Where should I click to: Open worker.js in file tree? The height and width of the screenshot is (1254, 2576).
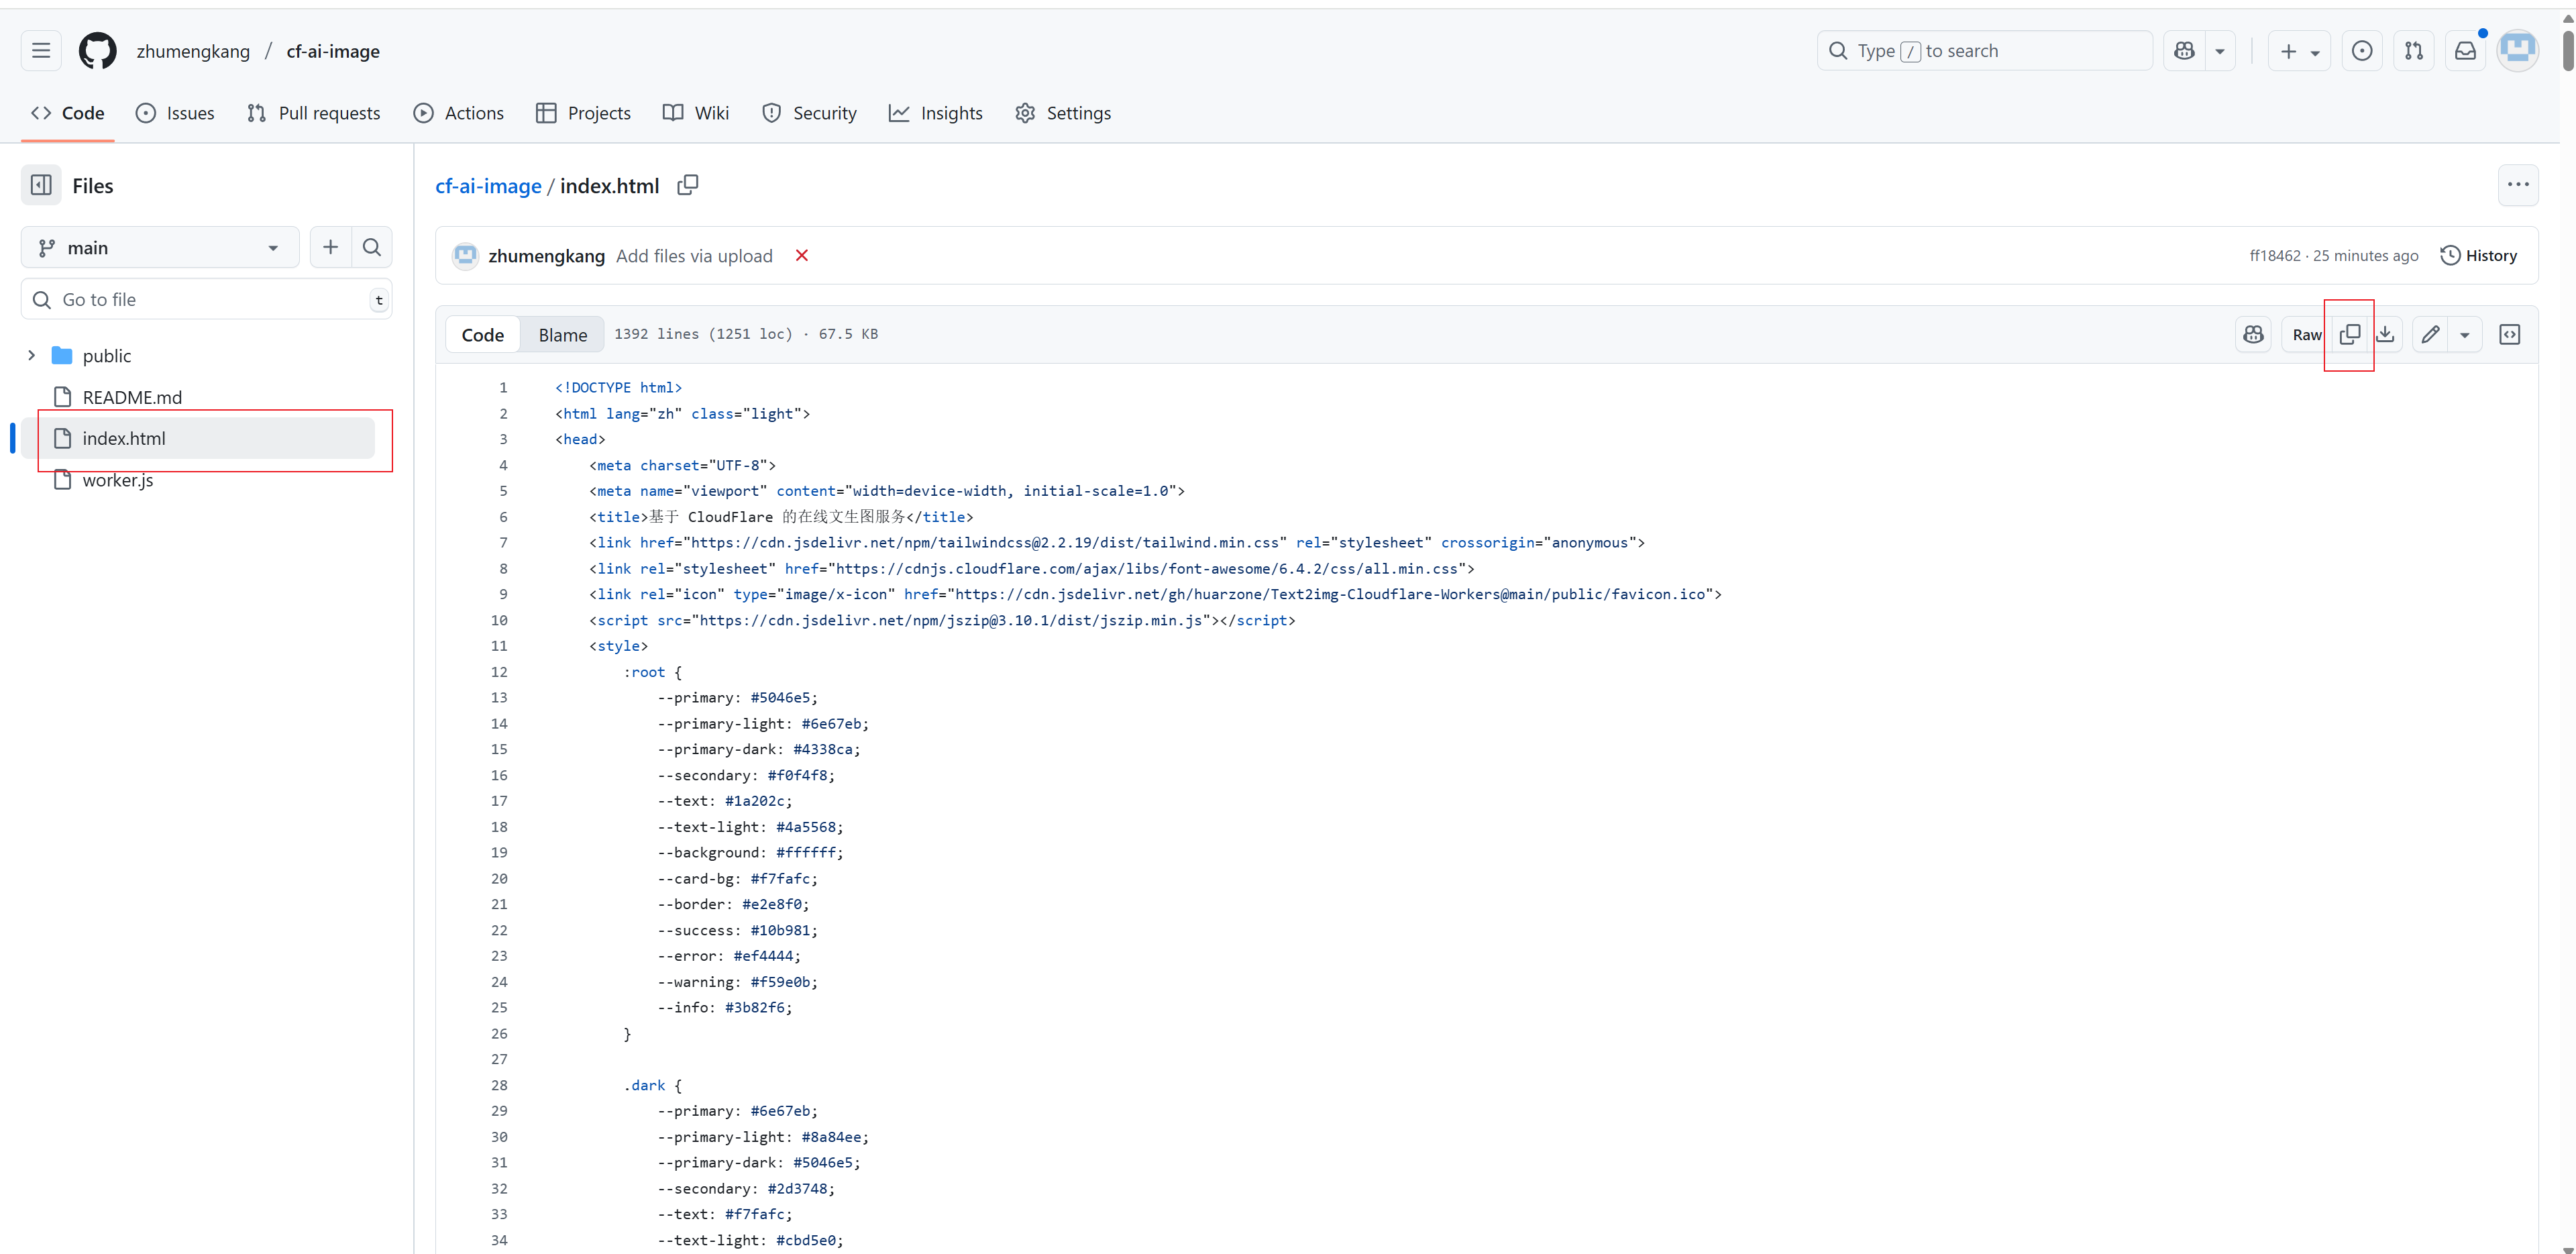tap(118, 480)
